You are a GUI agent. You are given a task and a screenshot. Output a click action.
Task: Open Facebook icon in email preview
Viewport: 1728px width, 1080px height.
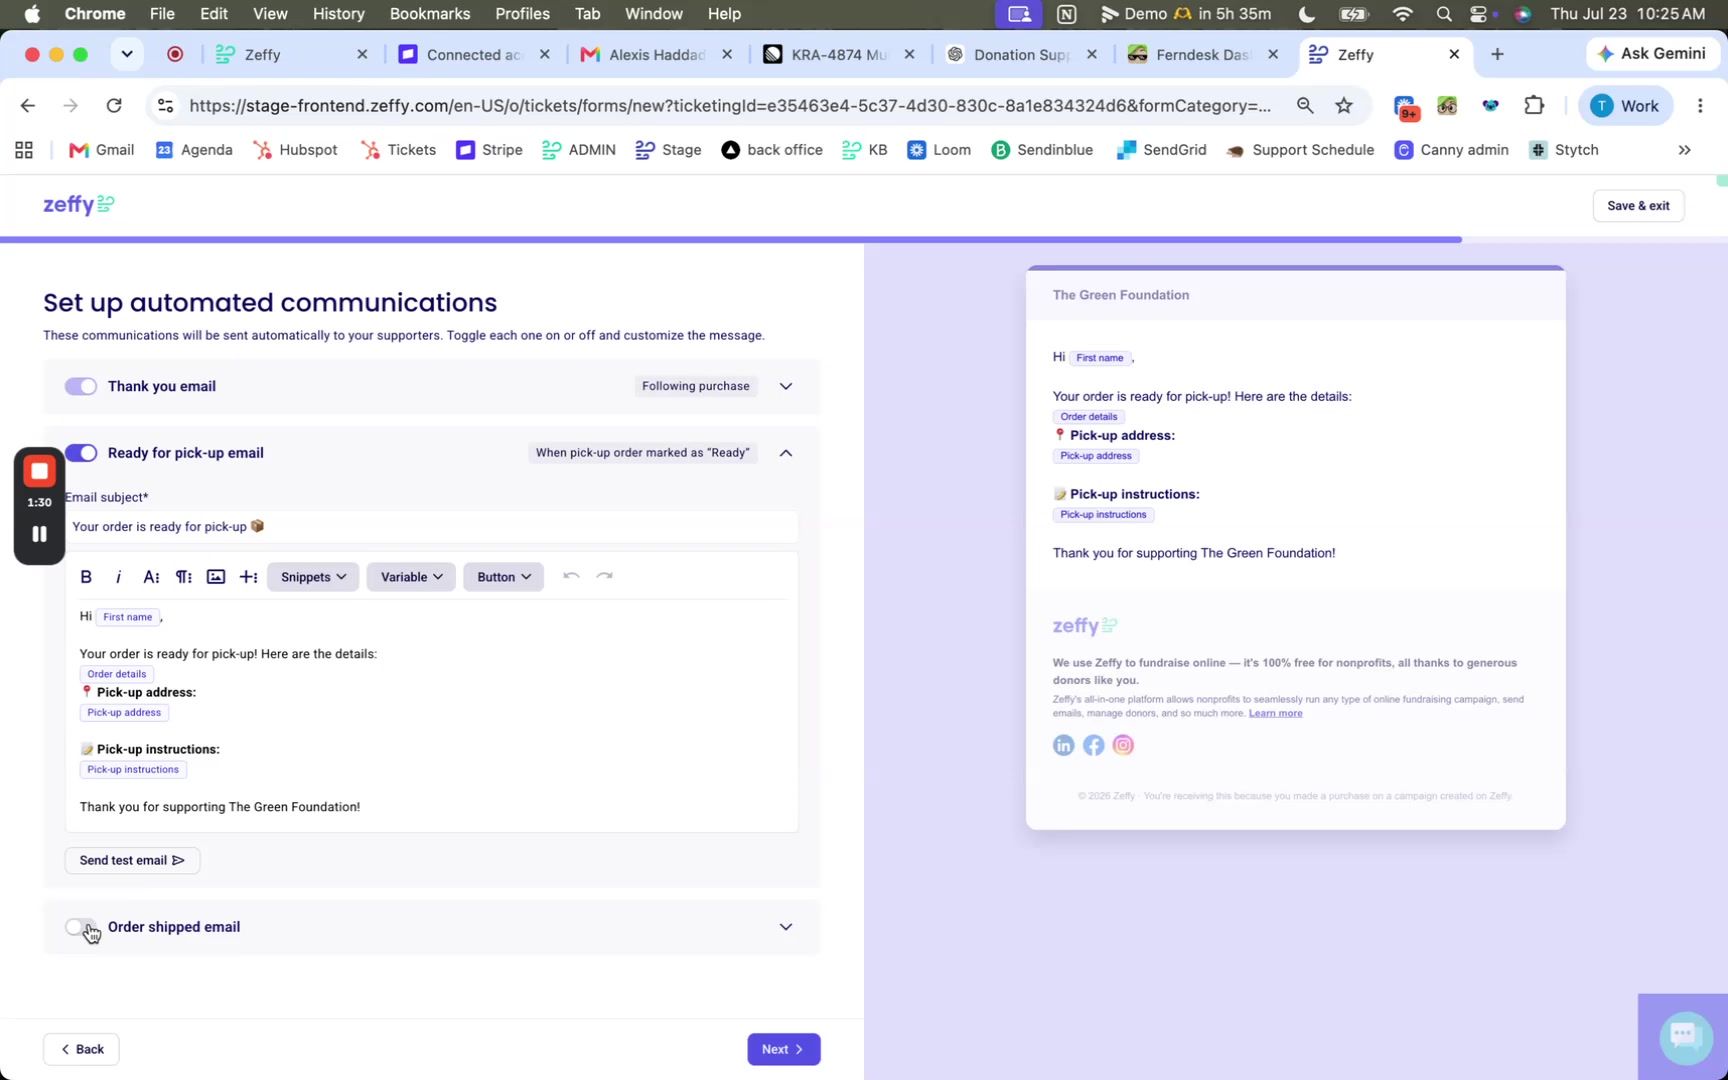pyautogui.click(x=1093, y=745)
